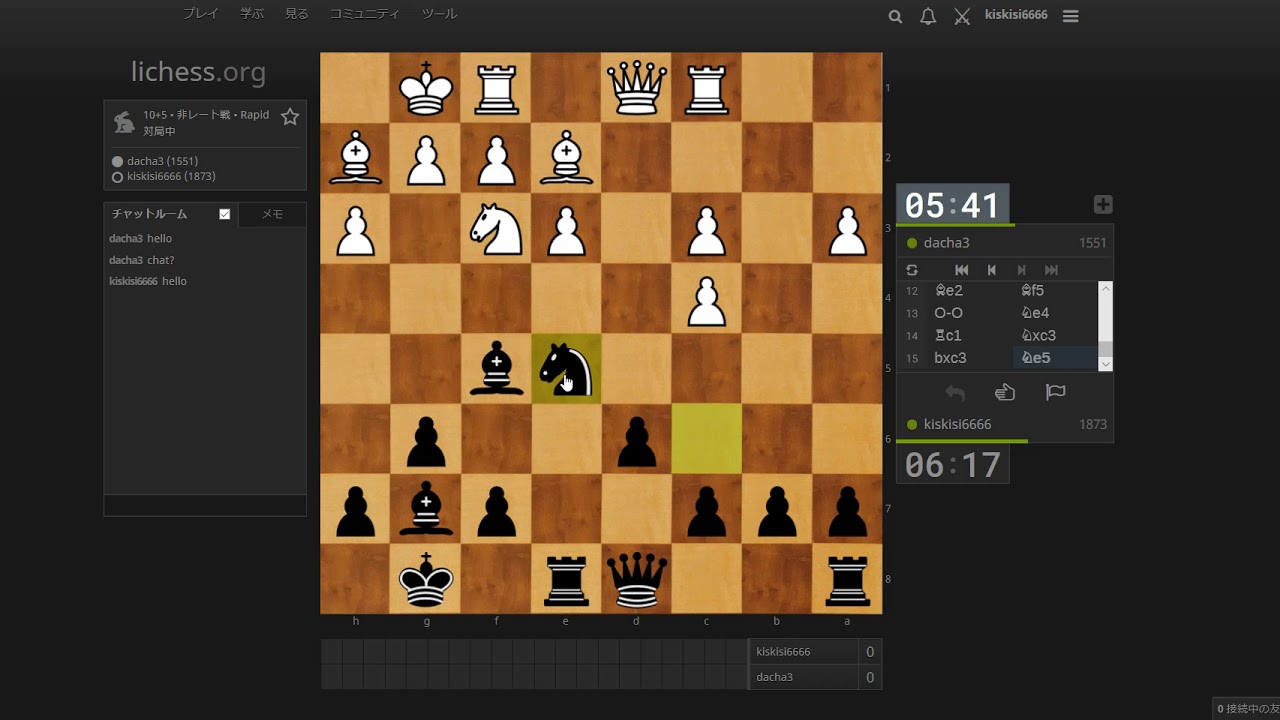
Task: Open dacha3 (1551) player link in game info
Action: coord(162,161)
